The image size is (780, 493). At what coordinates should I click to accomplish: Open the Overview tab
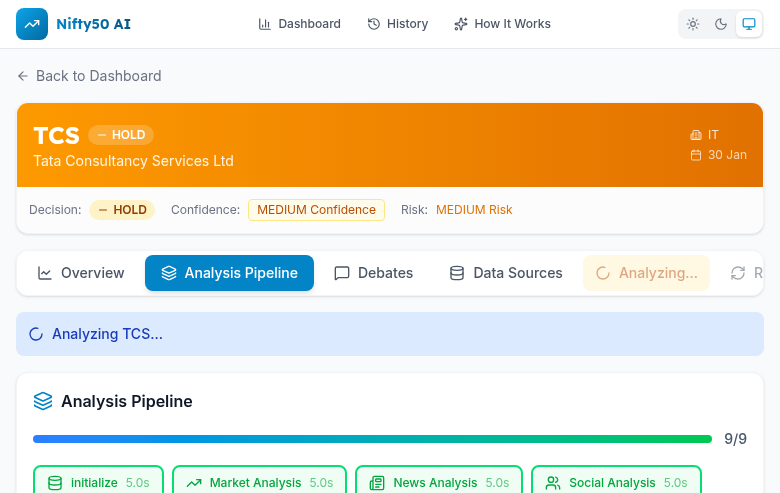81,273
